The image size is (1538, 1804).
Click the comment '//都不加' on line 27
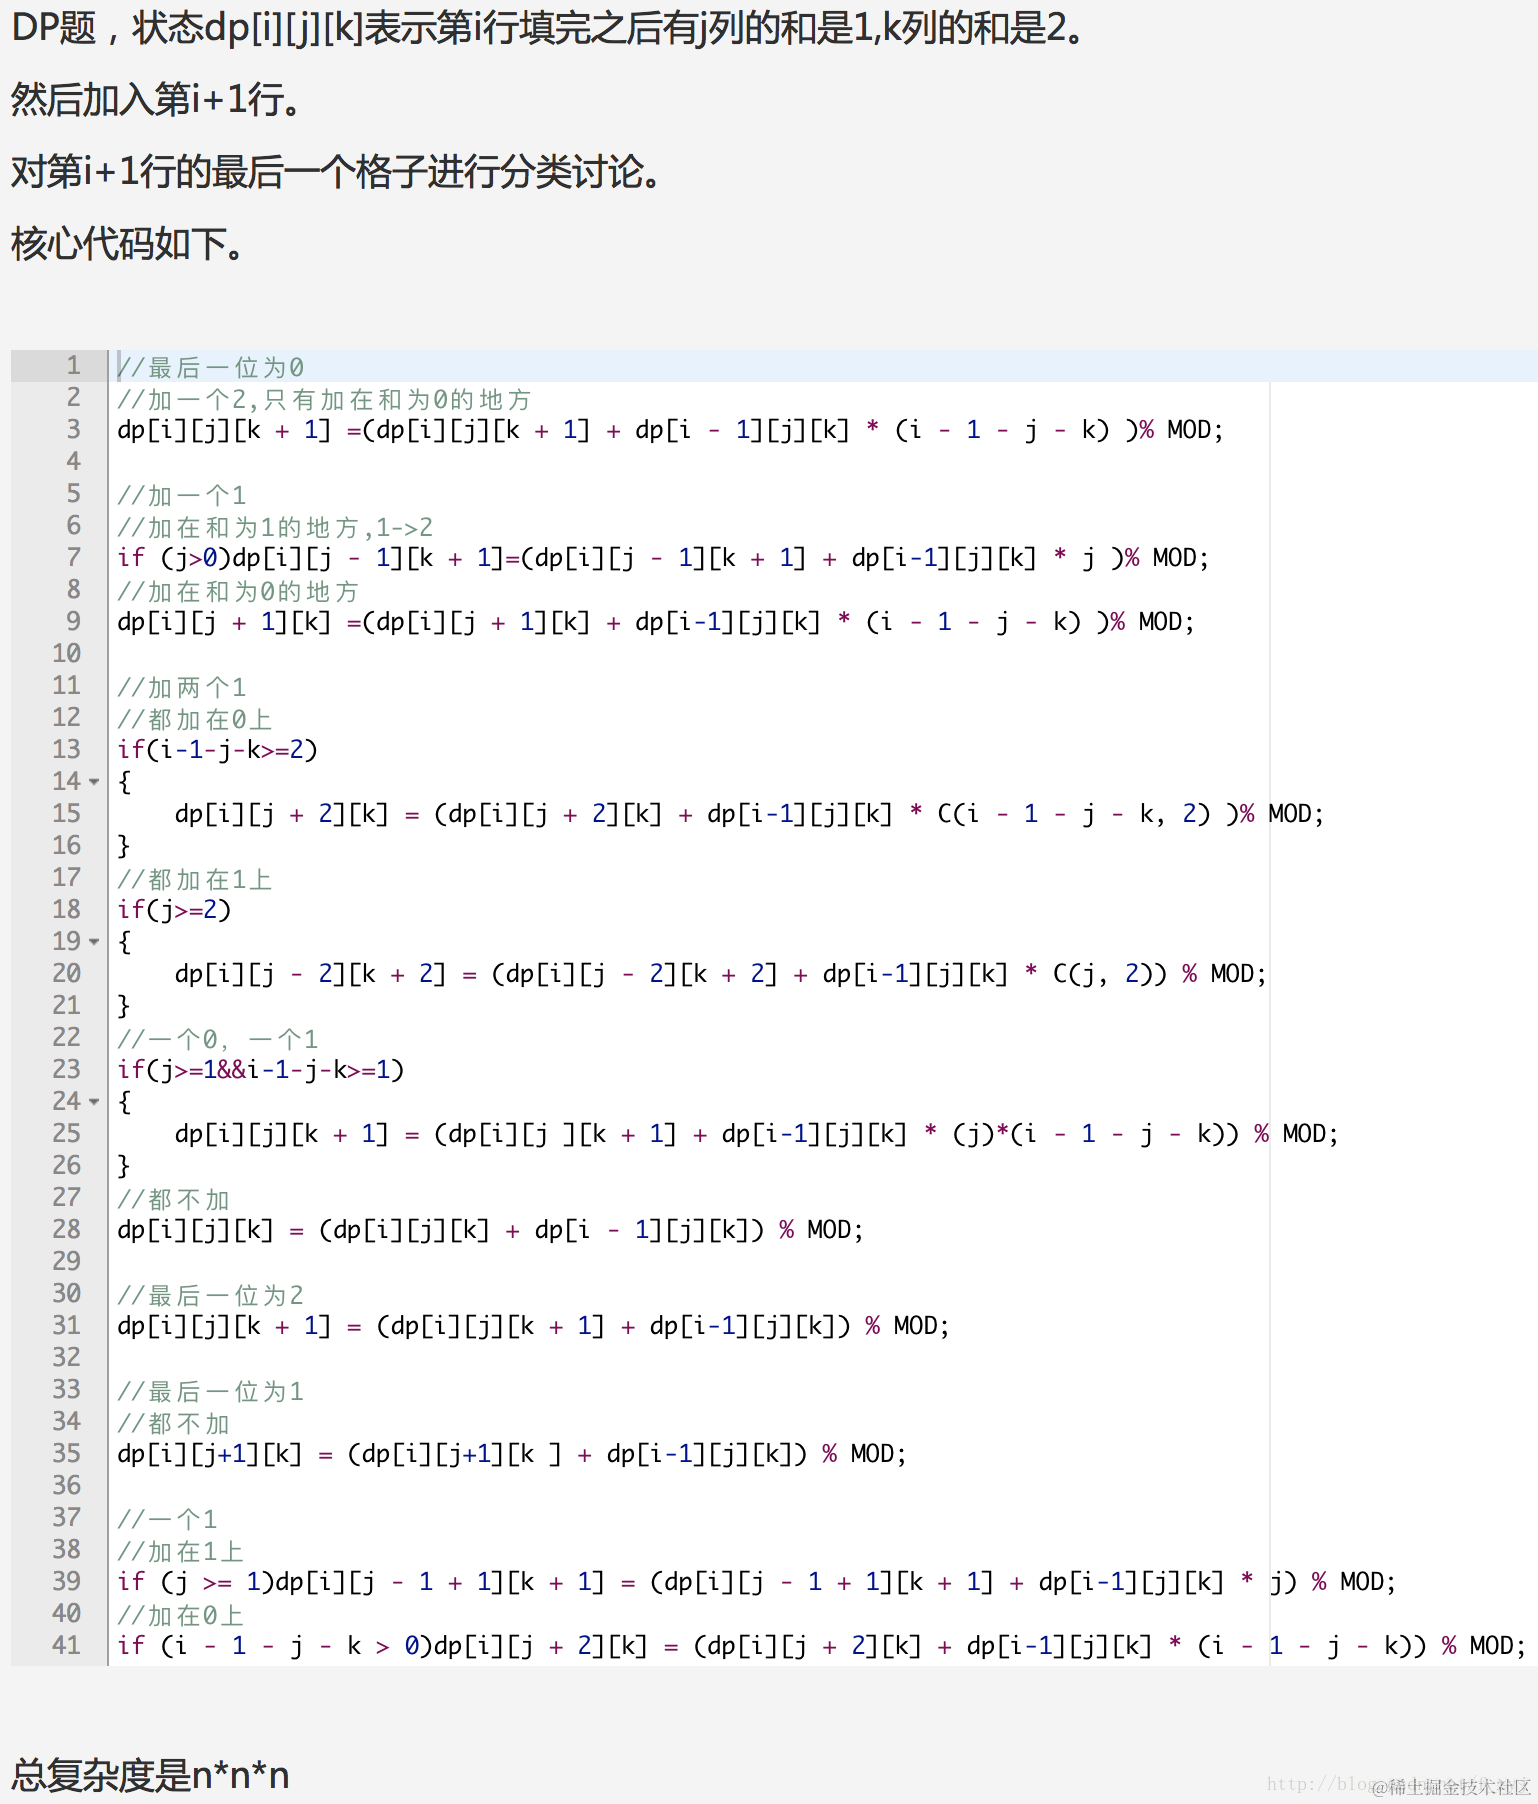[174, 1199]
